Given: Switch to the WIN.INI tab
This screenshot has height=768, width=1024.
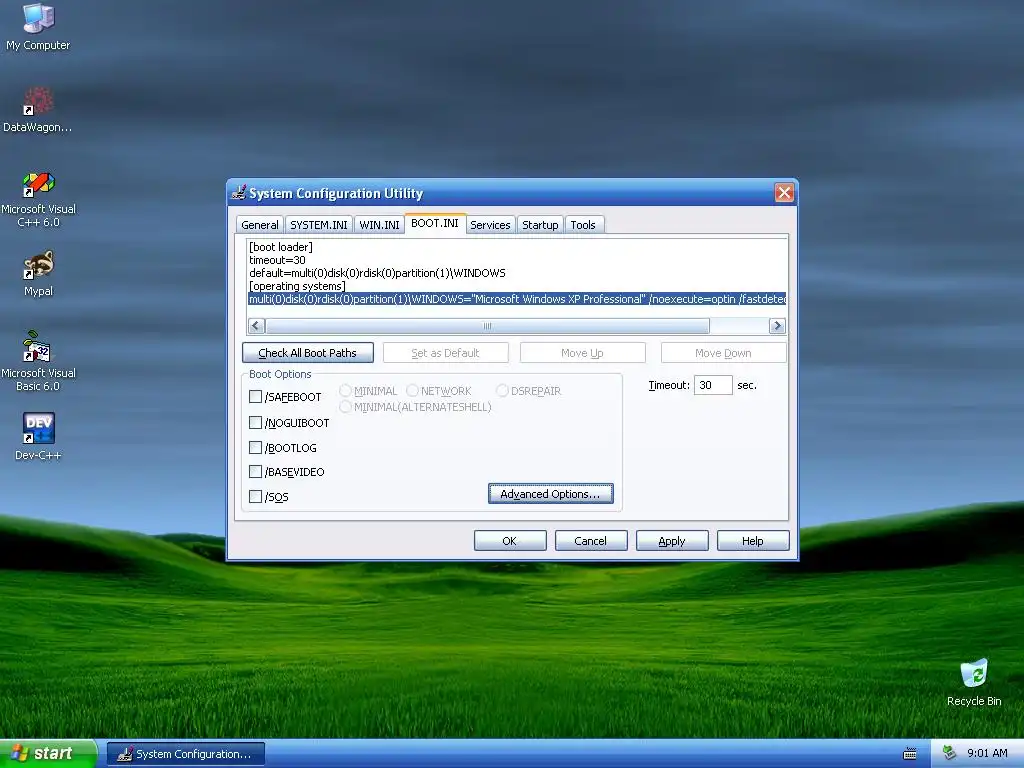Looking at the screenshot, I should 379,225.
